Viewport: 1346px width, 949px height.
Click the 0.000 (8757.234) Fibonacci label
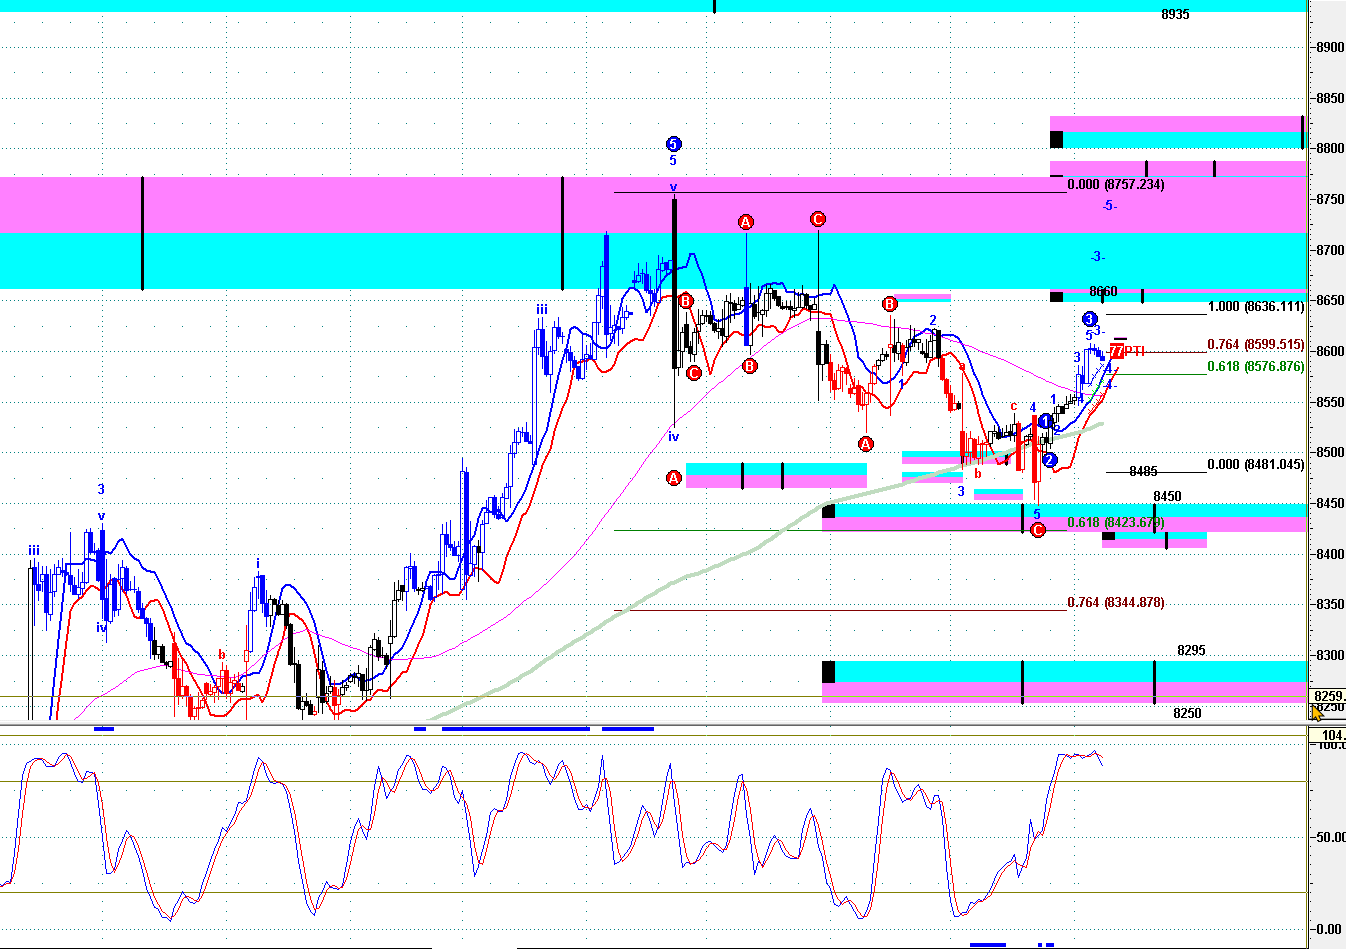(1116, 185)
